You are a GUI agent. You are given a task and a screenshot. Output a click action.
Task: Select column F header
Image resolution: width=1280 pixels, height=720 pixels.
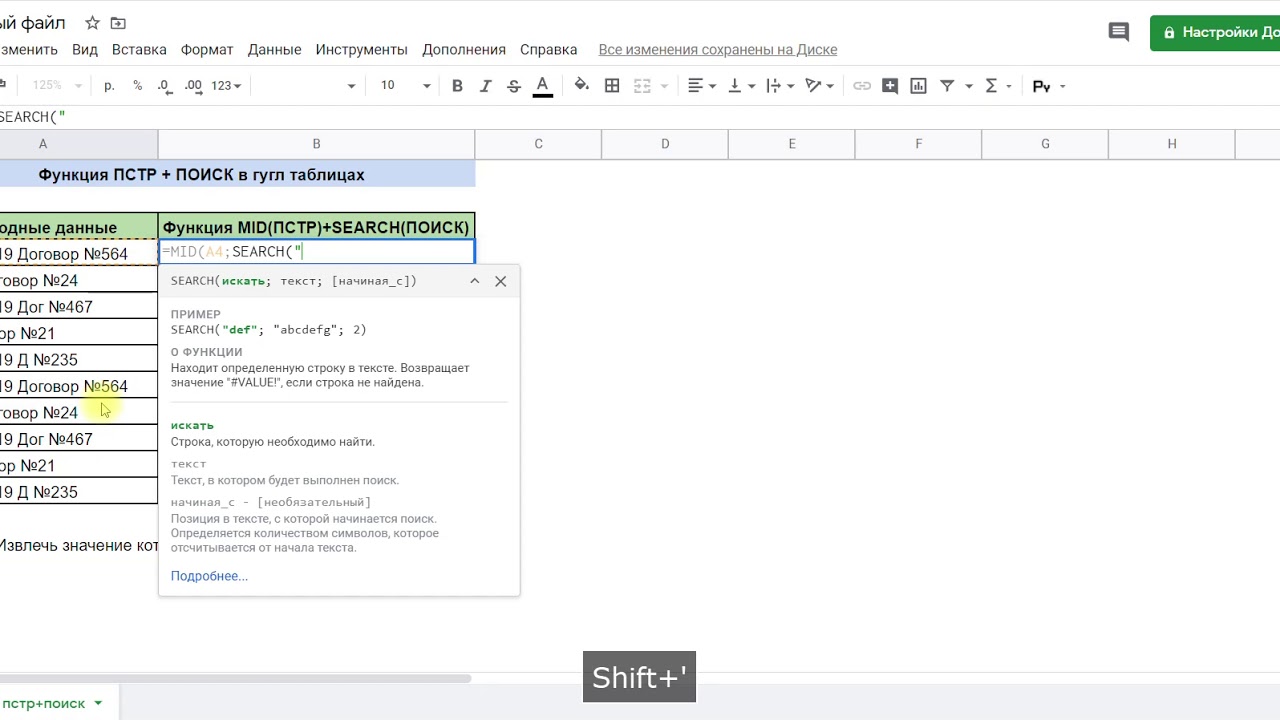click(x=918, y=144)
